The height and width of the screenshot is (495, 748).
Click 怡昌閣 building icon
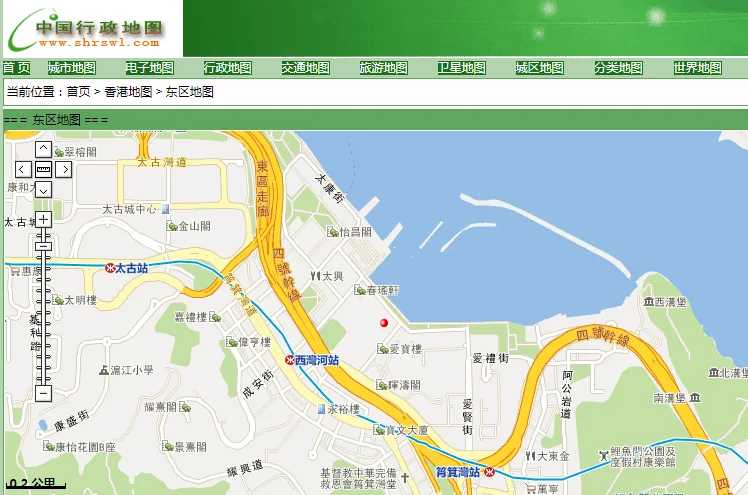[332, 232]
